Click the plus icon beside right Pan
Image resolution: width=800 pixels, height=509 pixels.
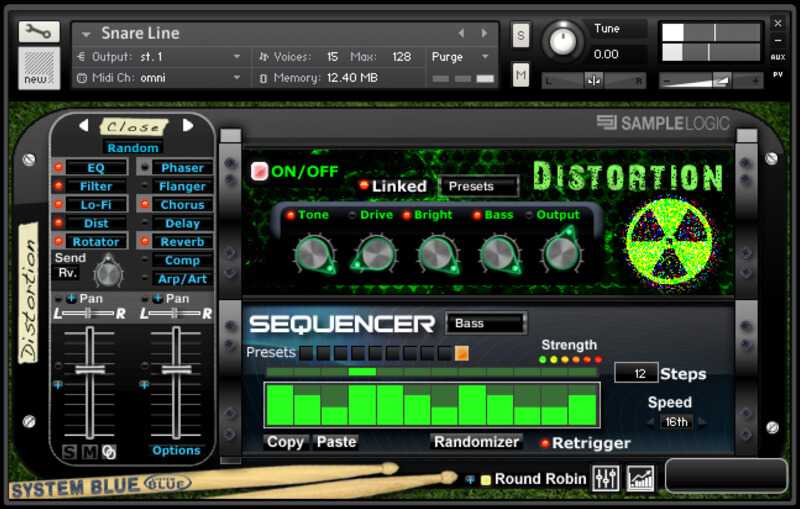pyautogui.click(x=158, y=298)
